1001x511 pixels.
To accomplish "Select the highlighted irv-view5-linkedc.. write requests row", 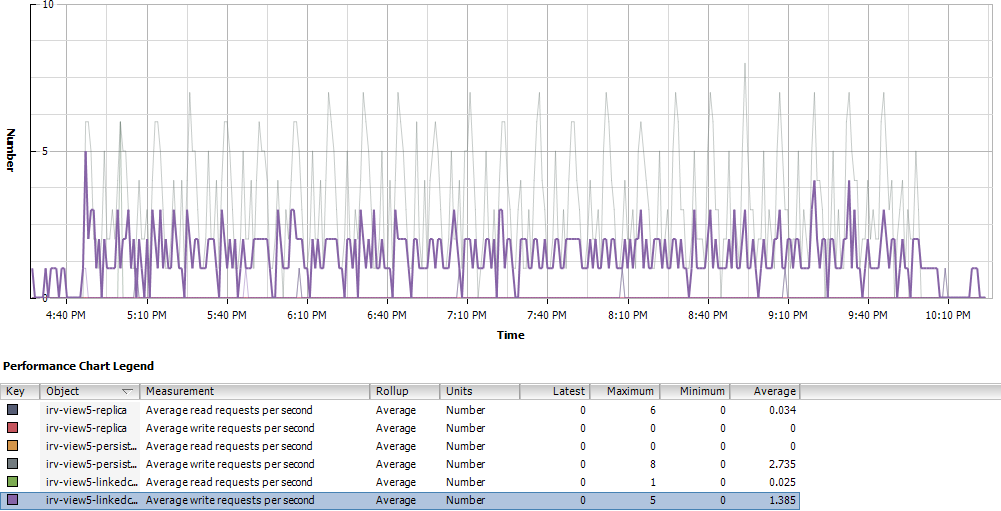I will pos(400,500).
